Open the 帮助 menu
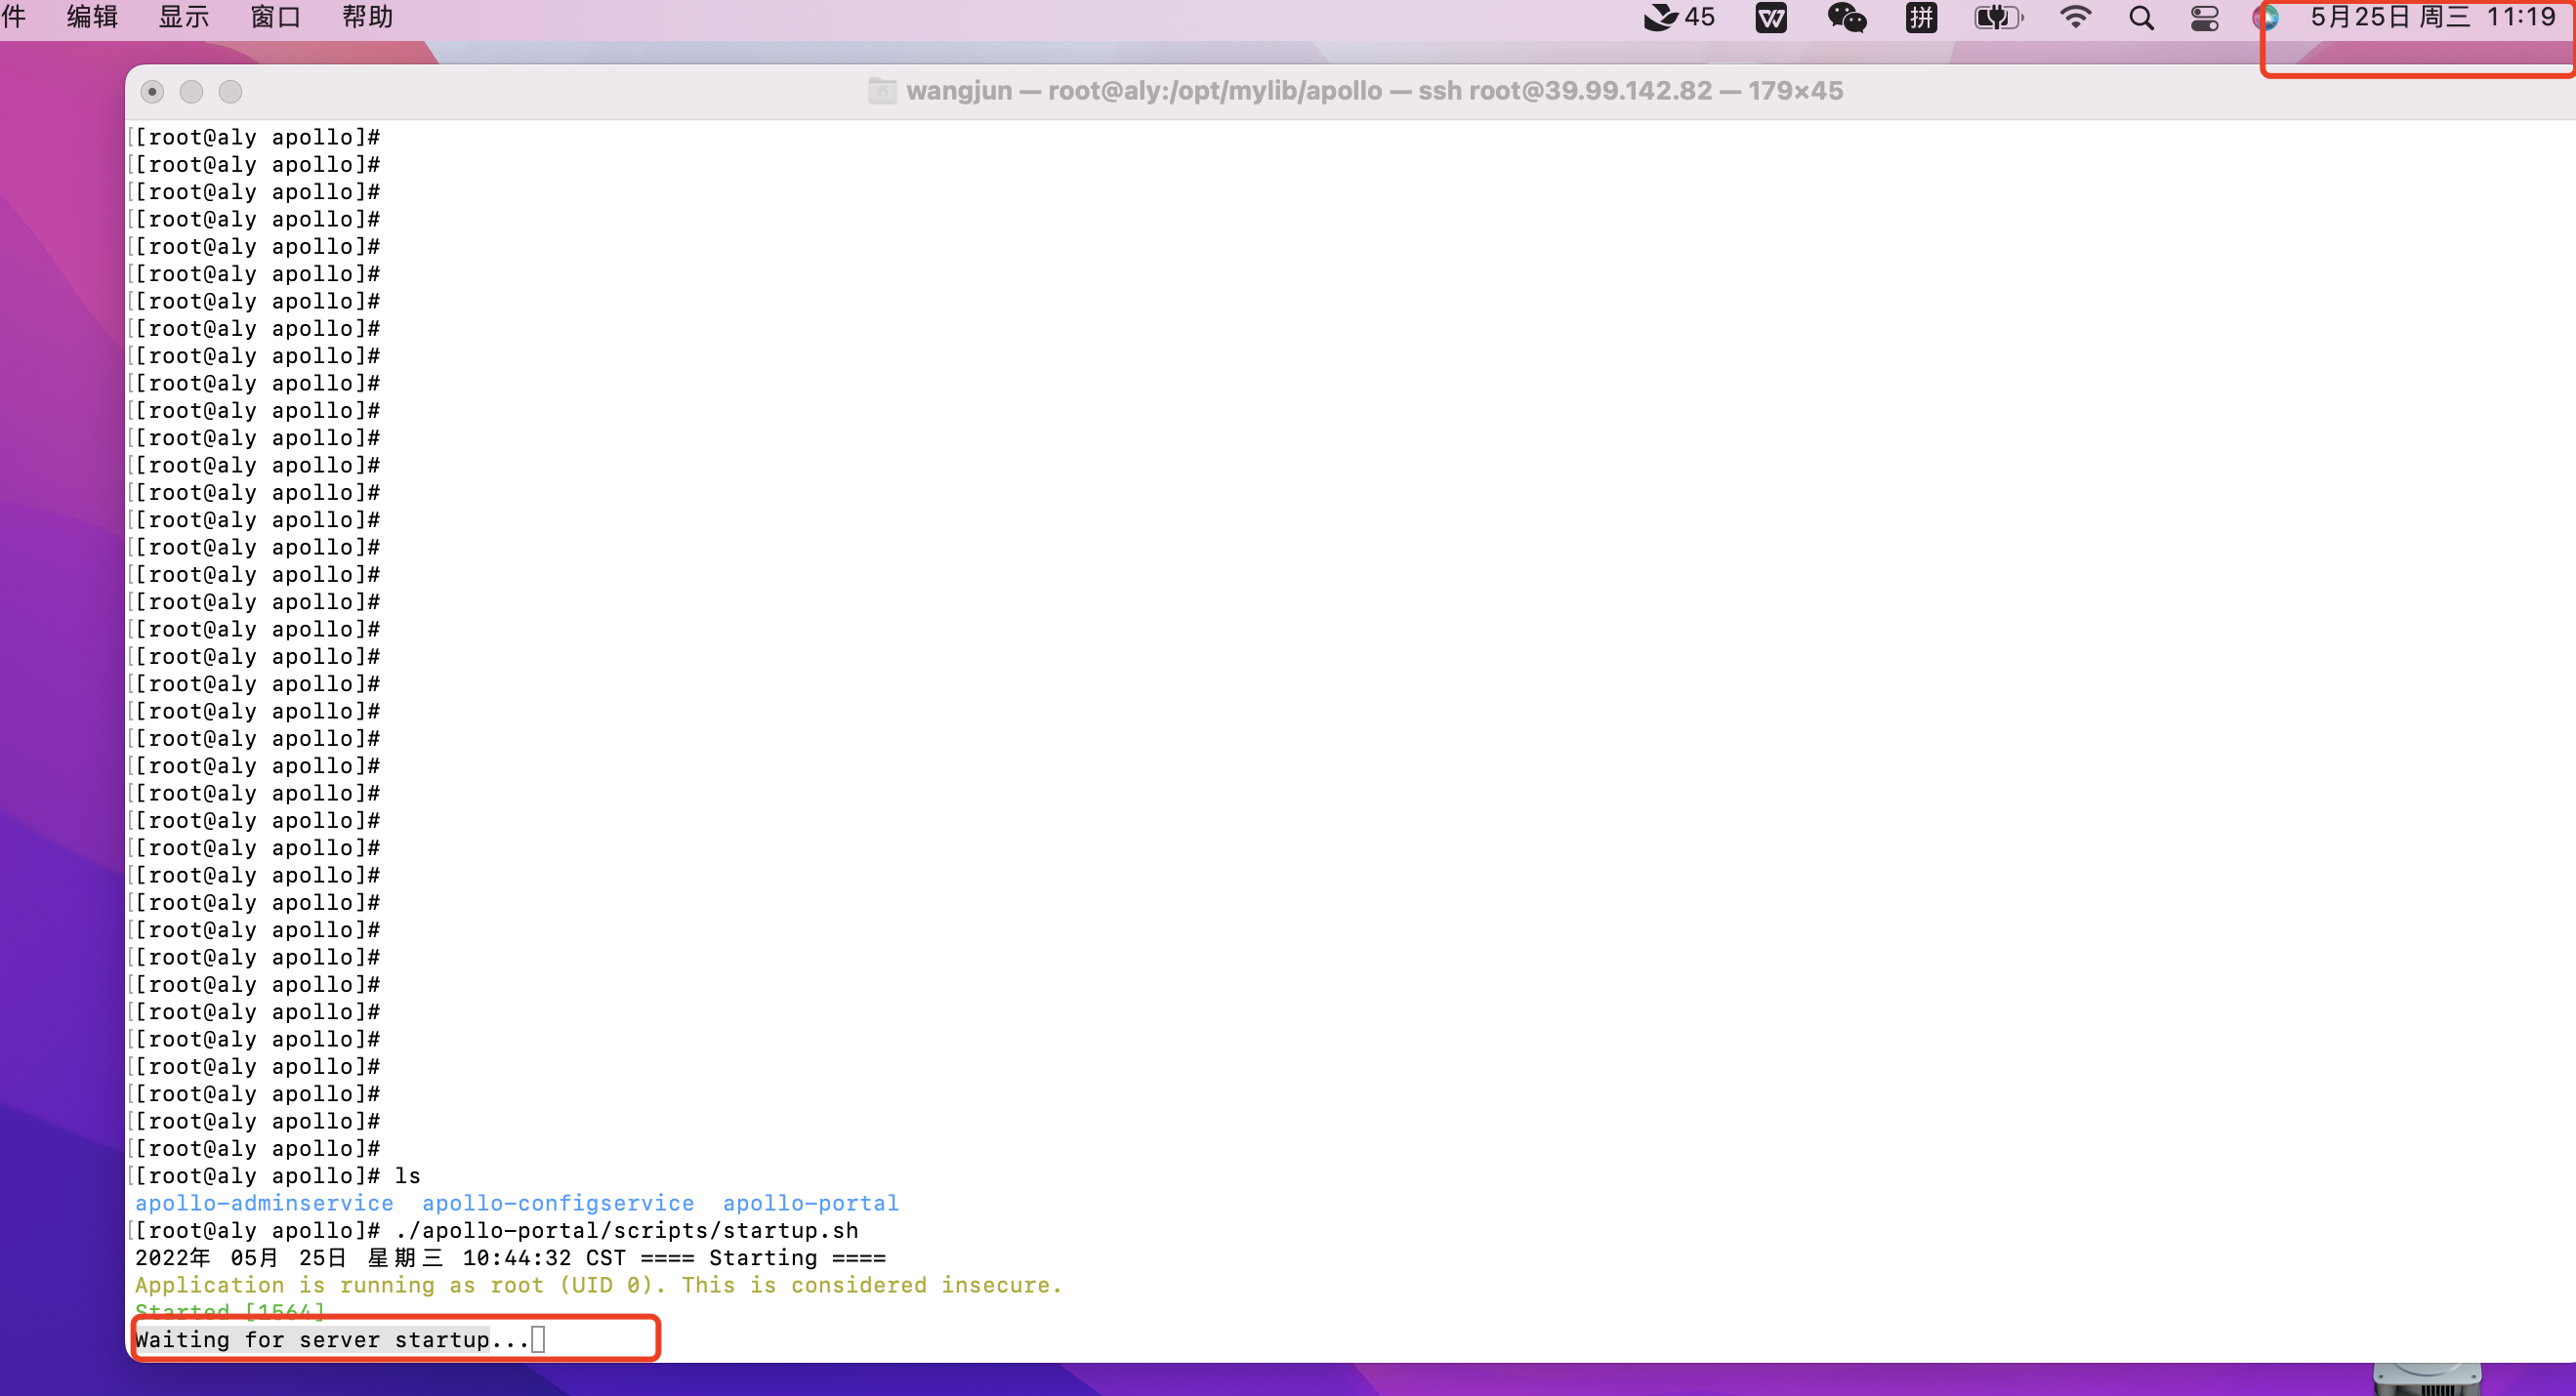This screenshot has height=1396, width=2576. pyautogui.click(x=366, y=17)
